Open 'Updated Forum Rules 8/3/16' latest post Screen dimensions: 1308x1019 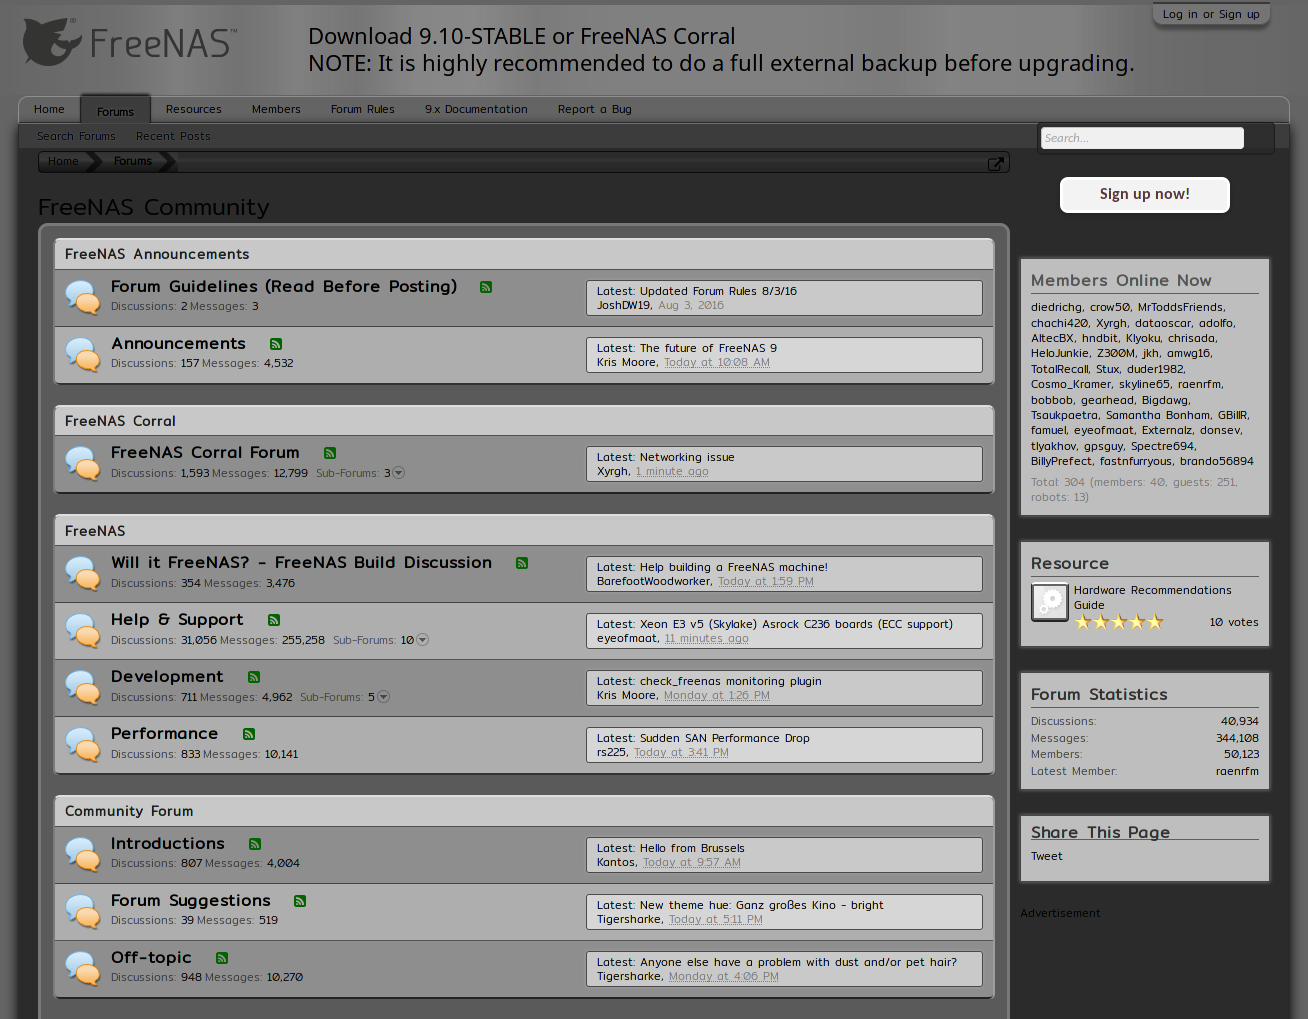click(x=718, y=291)
